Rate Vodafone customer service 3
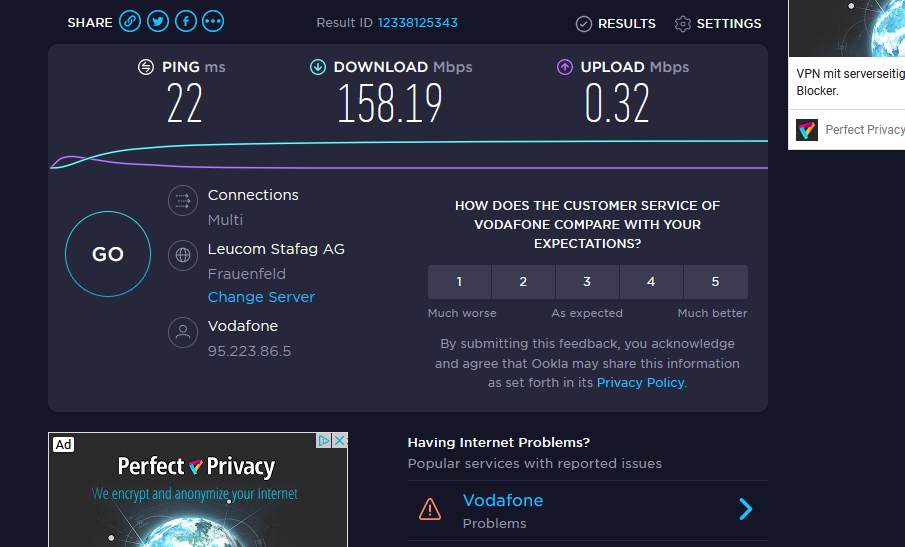Viewport: 905px width, 547px height. pos(588,282)
